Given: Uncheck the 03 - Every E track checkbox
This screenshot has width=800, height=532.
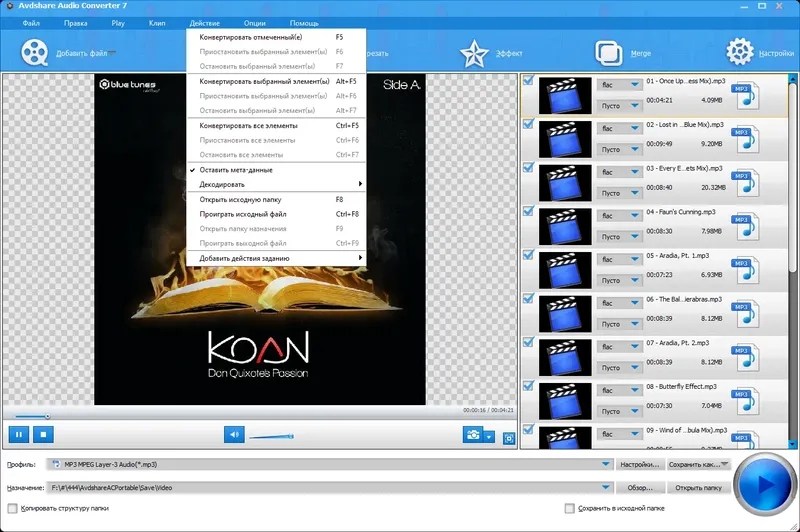Looking at the screenshot, I should pos(528,167).
